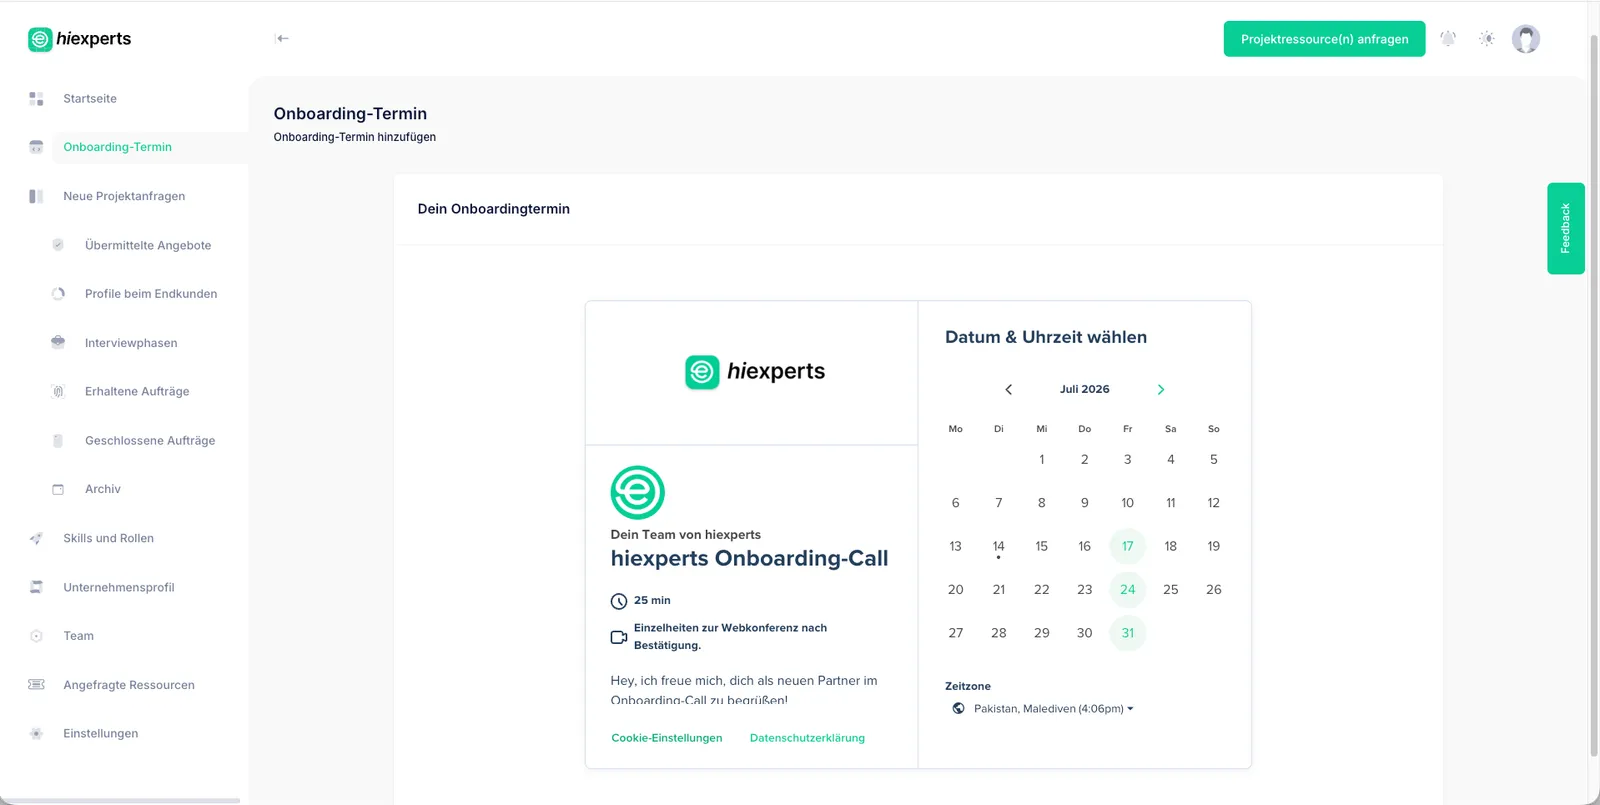Toggle light/dark theme sun icon
Screen dimensions: 1600x805
pos(1487,39)
